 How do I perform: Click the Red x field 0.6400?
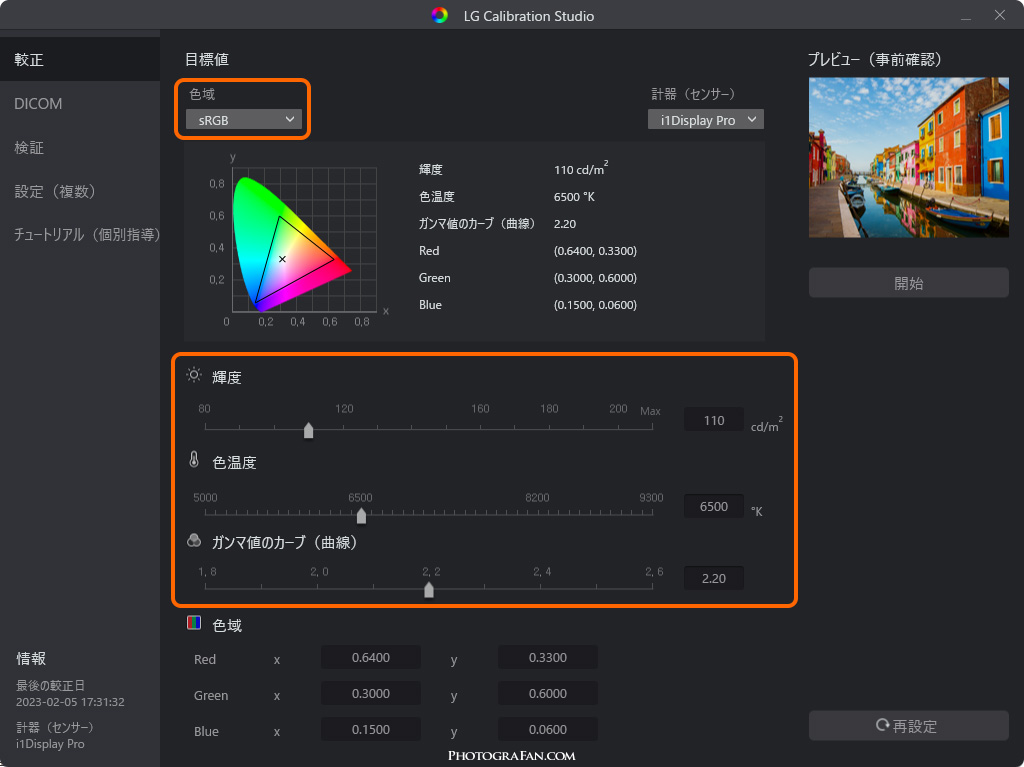pos(370,657)
